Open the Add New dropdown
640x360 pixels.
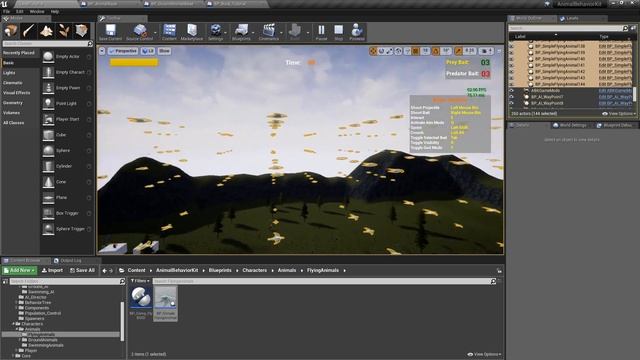tap(19, 270)
